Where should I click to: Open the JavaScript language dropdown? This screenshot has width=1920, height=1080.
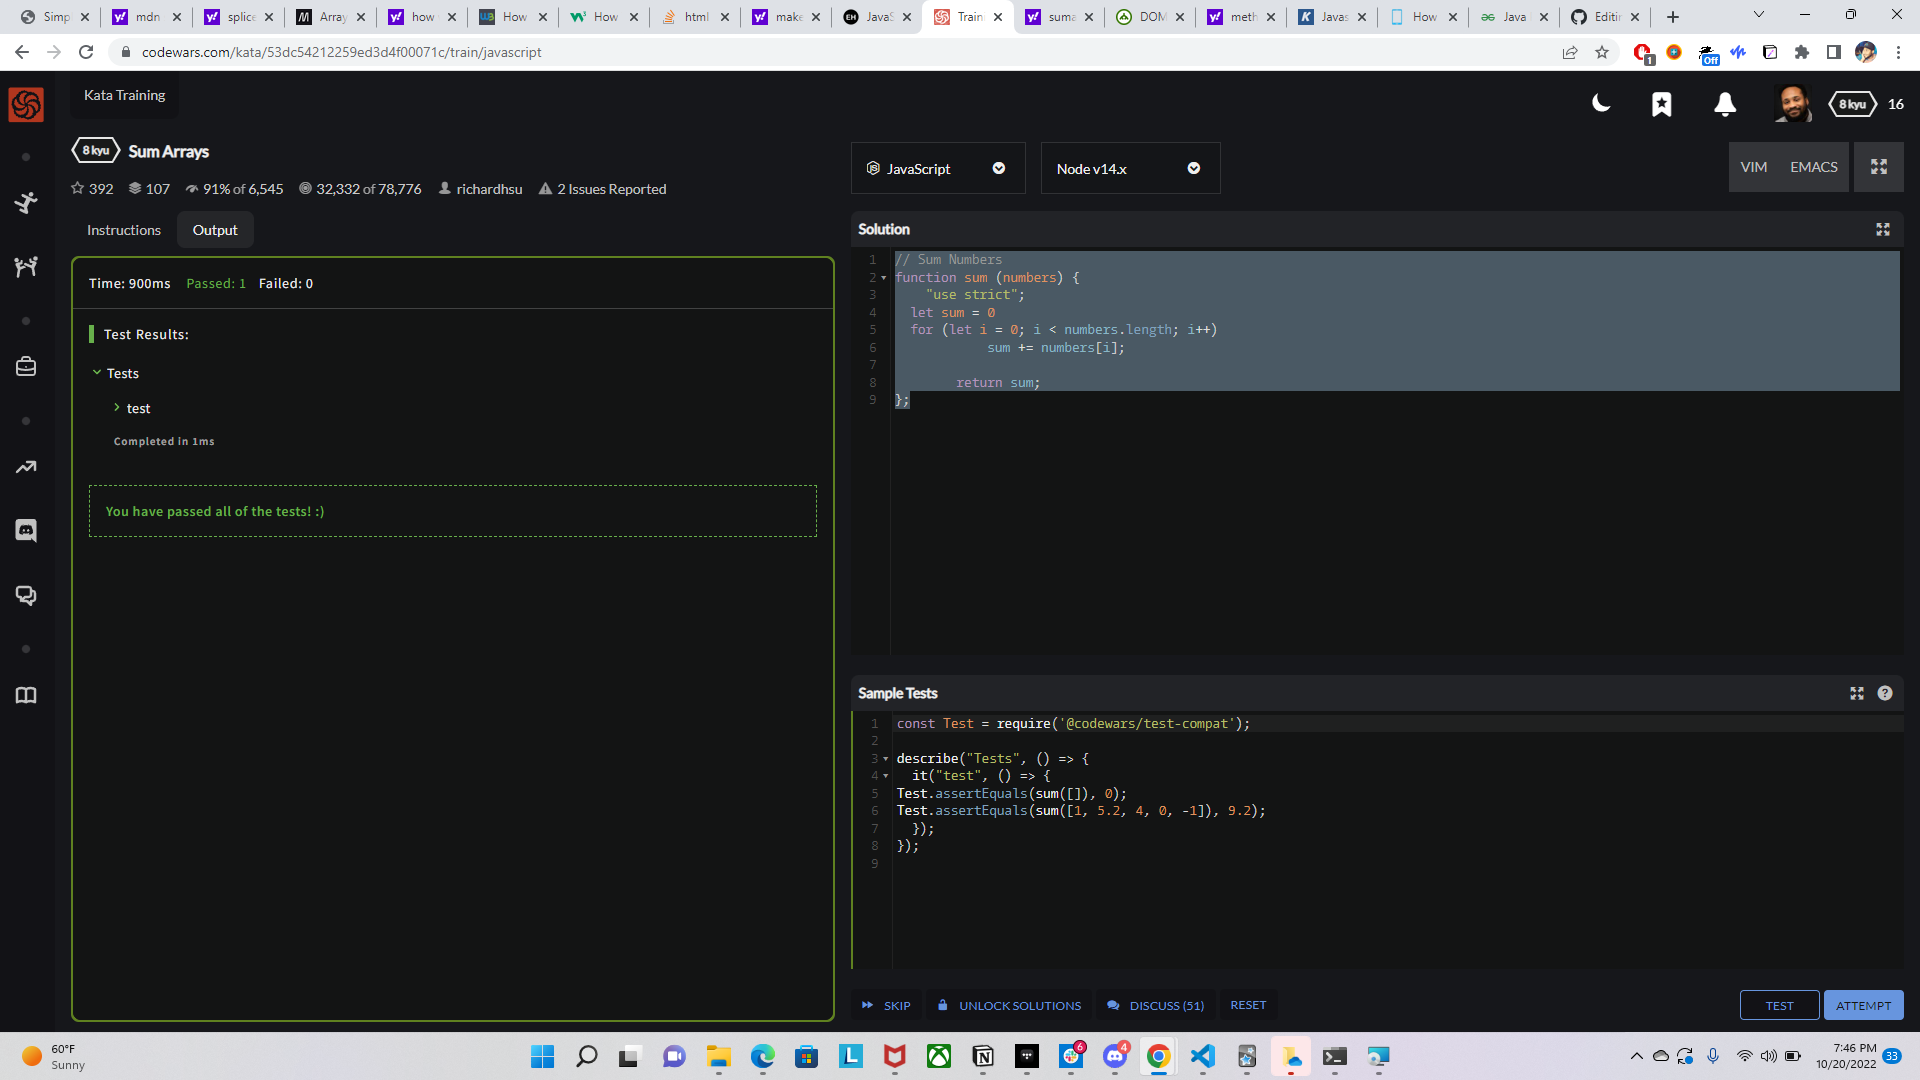click(x=937, y=168)
